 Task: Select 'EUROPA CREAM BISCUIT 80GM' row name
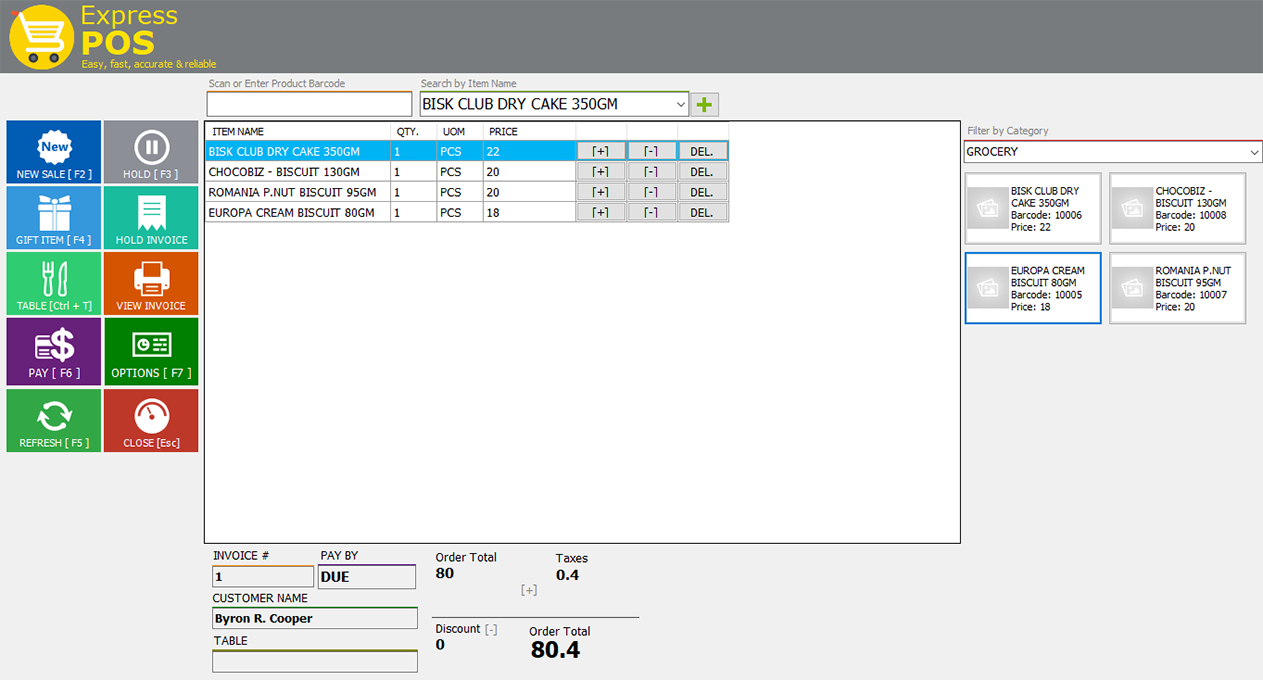(291, 212)
